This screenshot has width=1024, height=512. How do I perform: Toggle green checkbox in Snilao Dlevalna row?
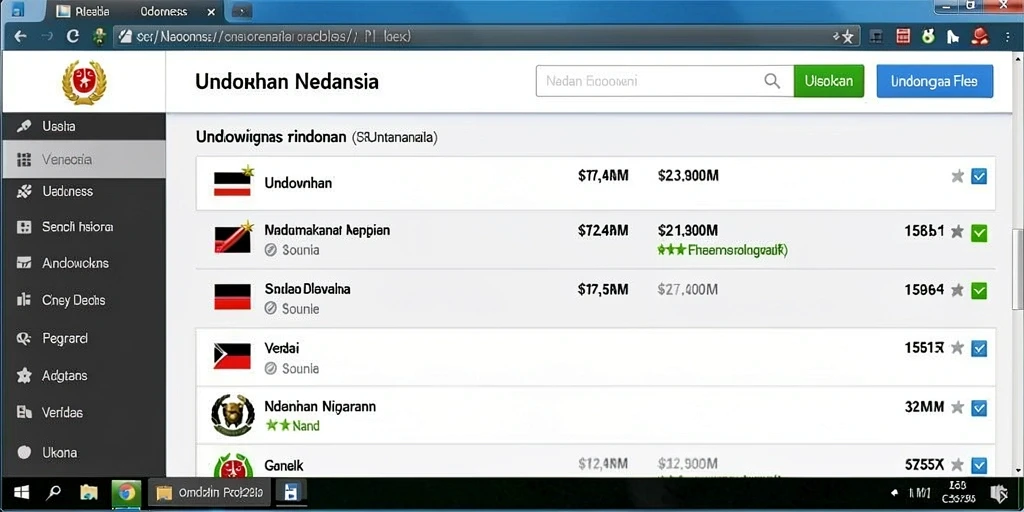click(979, 290)
